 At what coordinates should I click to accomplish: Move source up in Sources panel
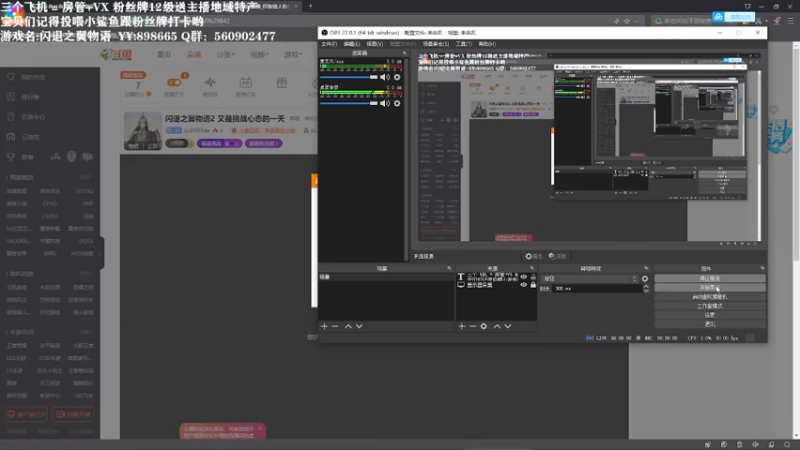497,326
